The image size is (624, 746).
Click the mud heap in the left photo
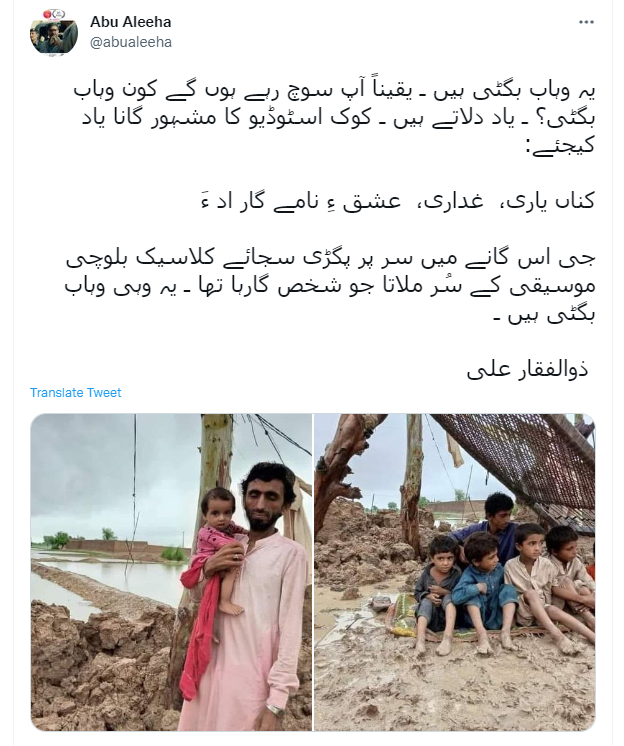[95, 666]
